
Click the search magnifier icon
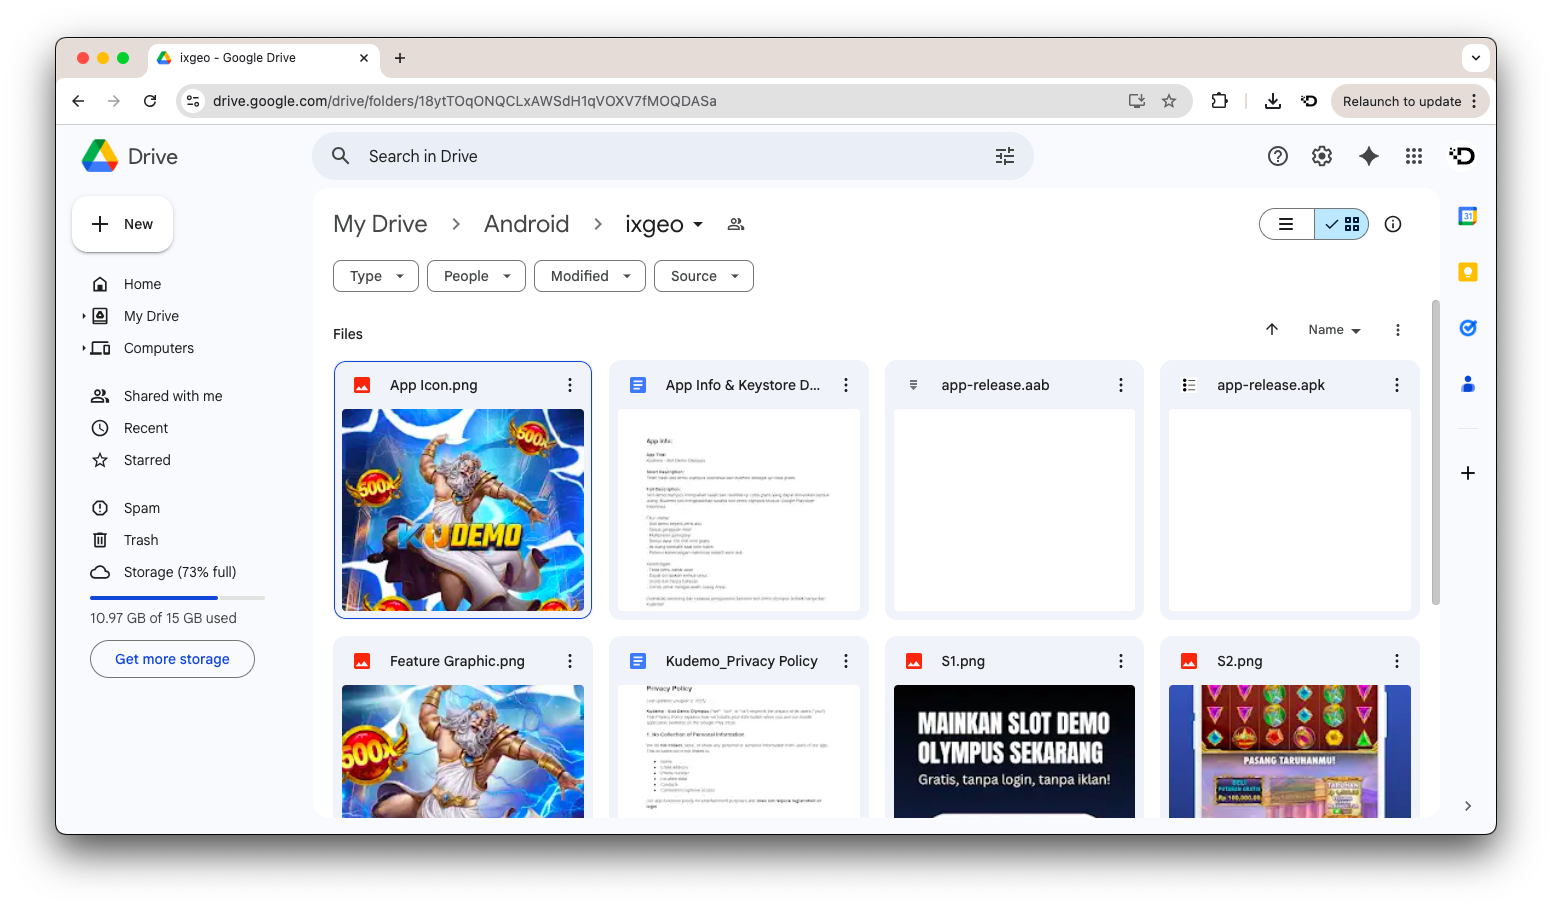341,156
